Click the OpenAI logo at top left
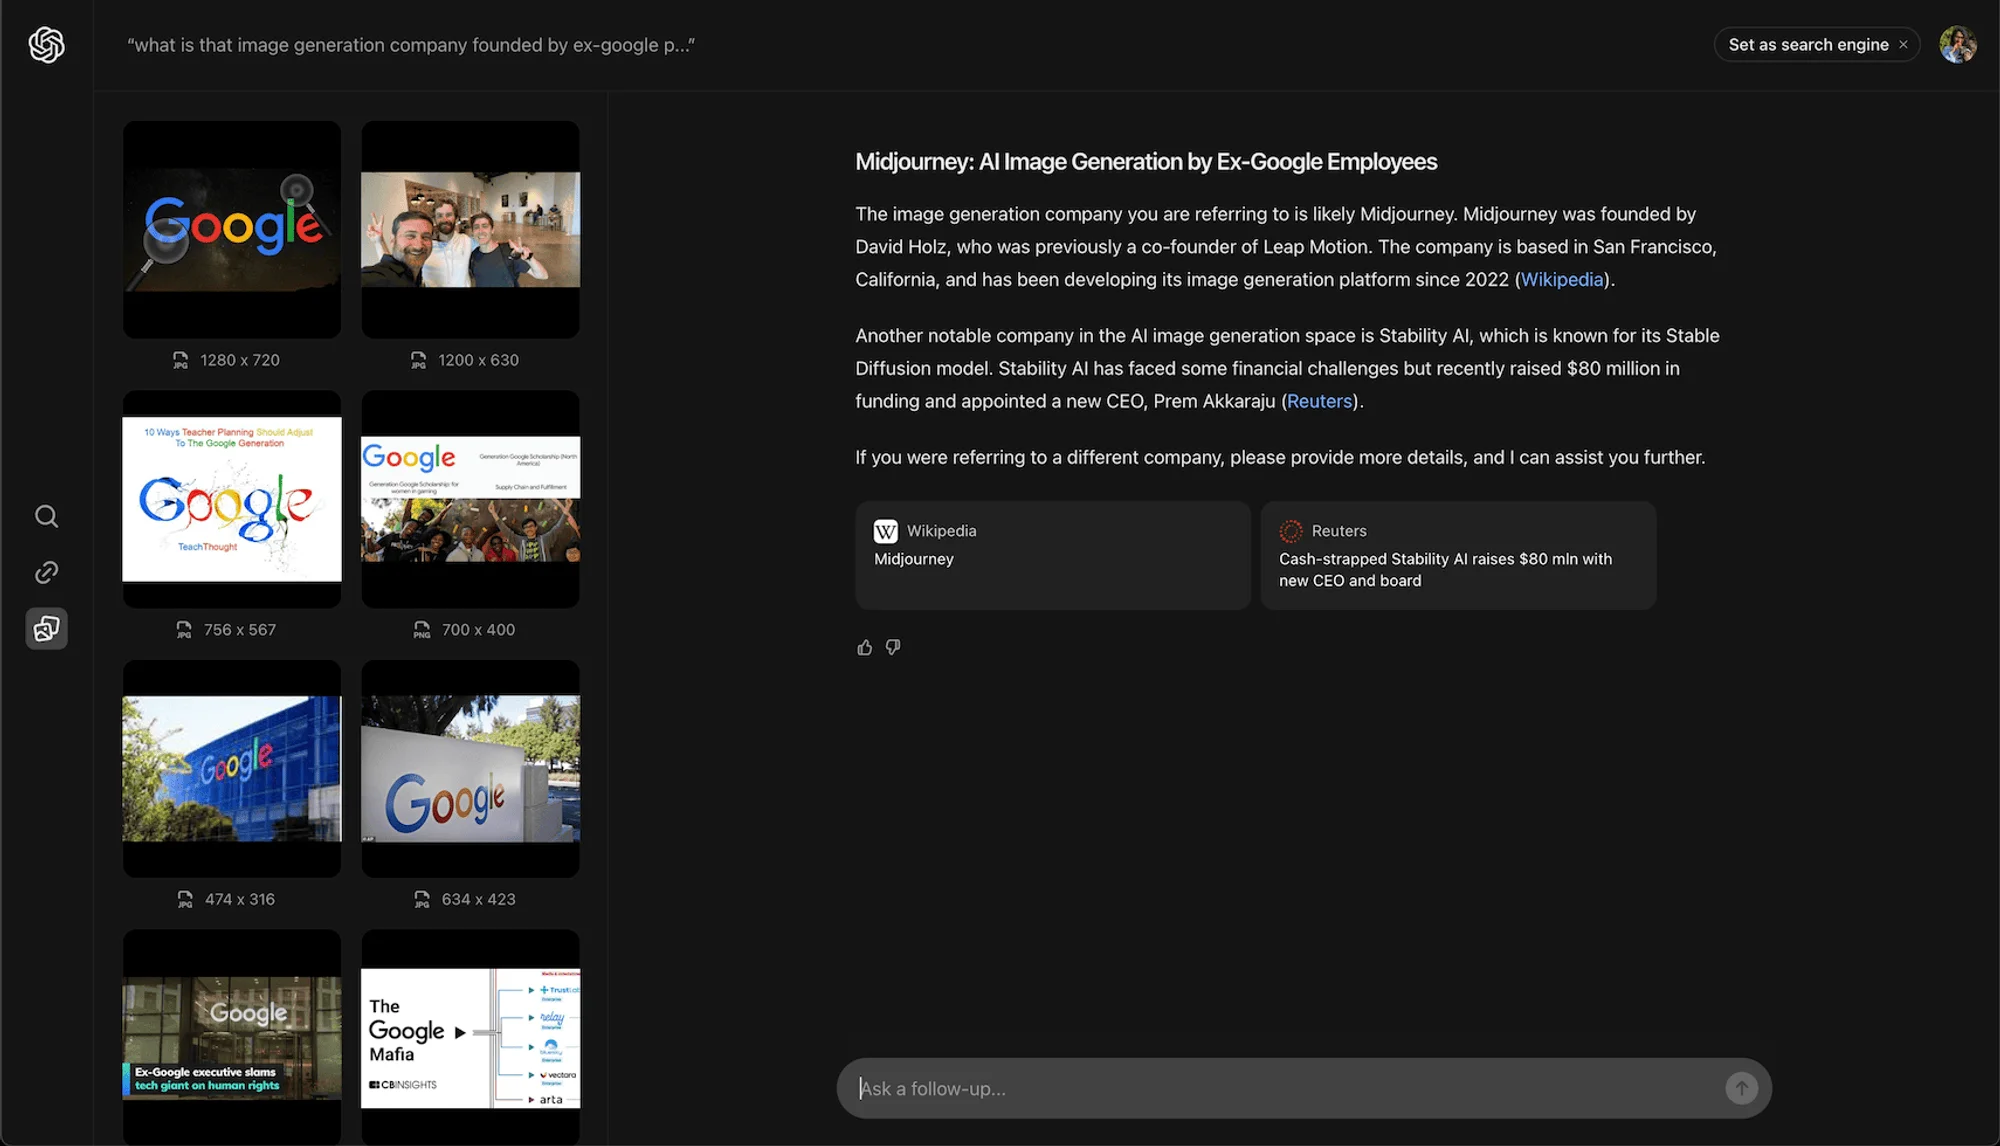This screenshot has height=1146, width=2000. [x=46, y=44]
